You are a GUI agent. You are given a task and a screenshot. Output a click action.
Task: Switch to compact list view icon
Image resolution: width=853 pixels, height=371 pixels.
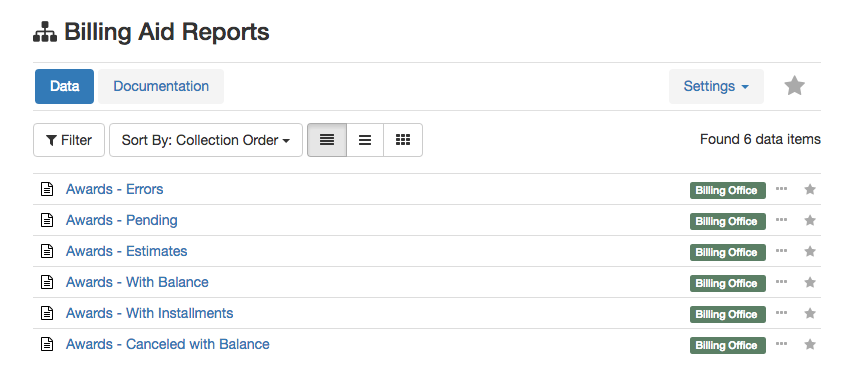coord(365,140)
